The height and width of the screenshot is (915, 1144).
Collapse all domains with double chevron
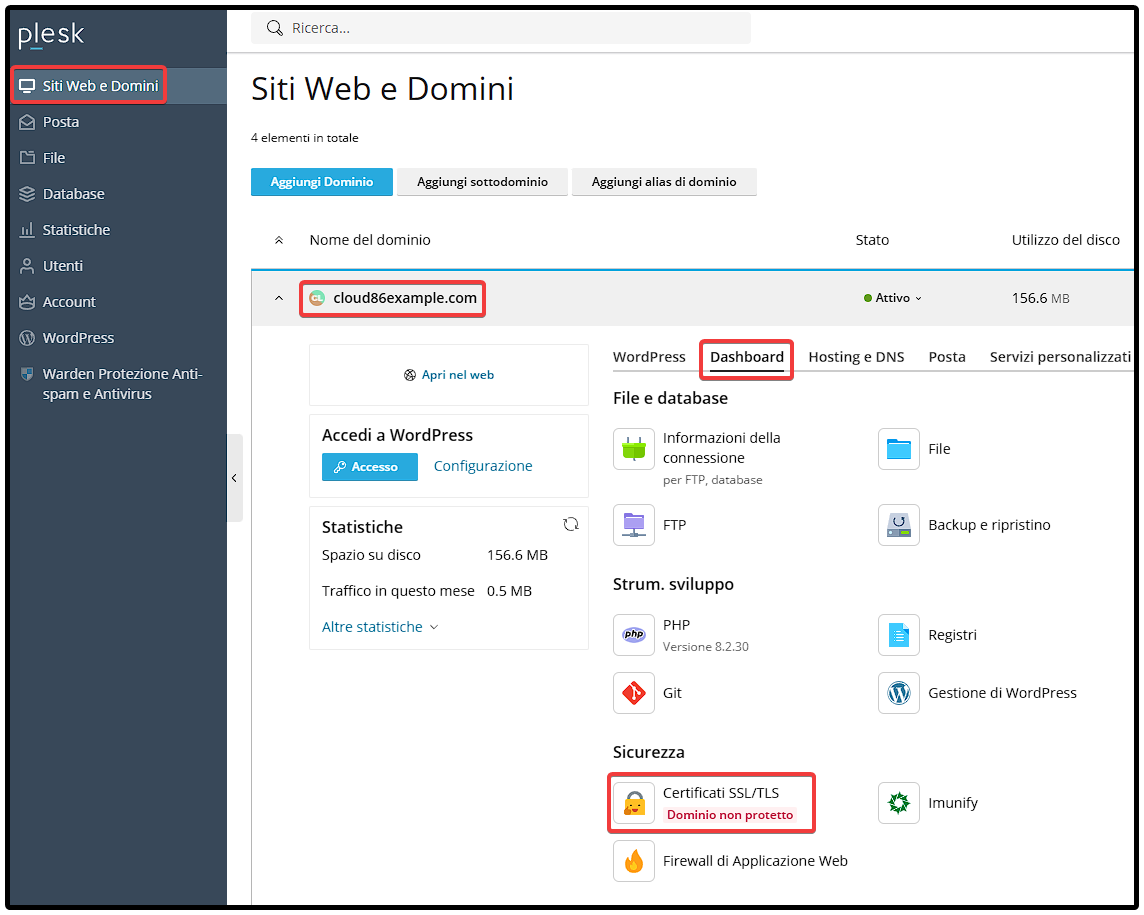pos(279,240)
